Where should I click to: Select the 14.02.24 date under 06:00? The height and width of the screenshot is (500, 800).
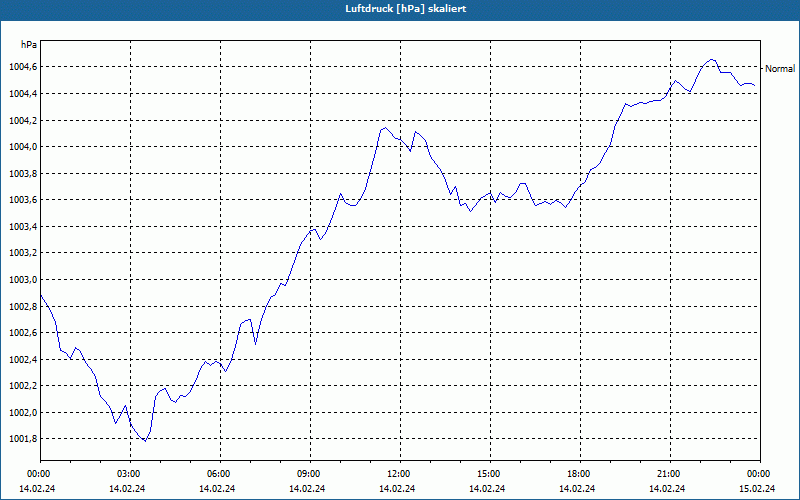pos(217,489)
